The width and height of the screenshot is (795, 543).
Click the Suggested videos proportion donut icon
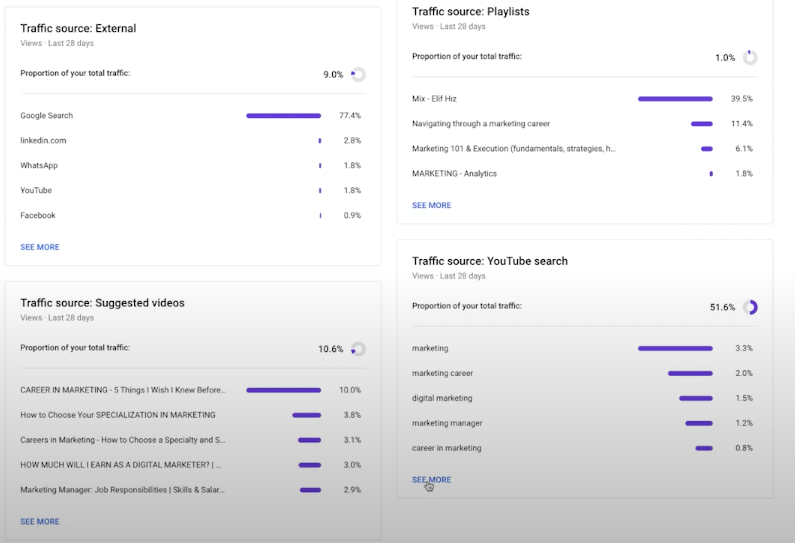pos(358,349)
